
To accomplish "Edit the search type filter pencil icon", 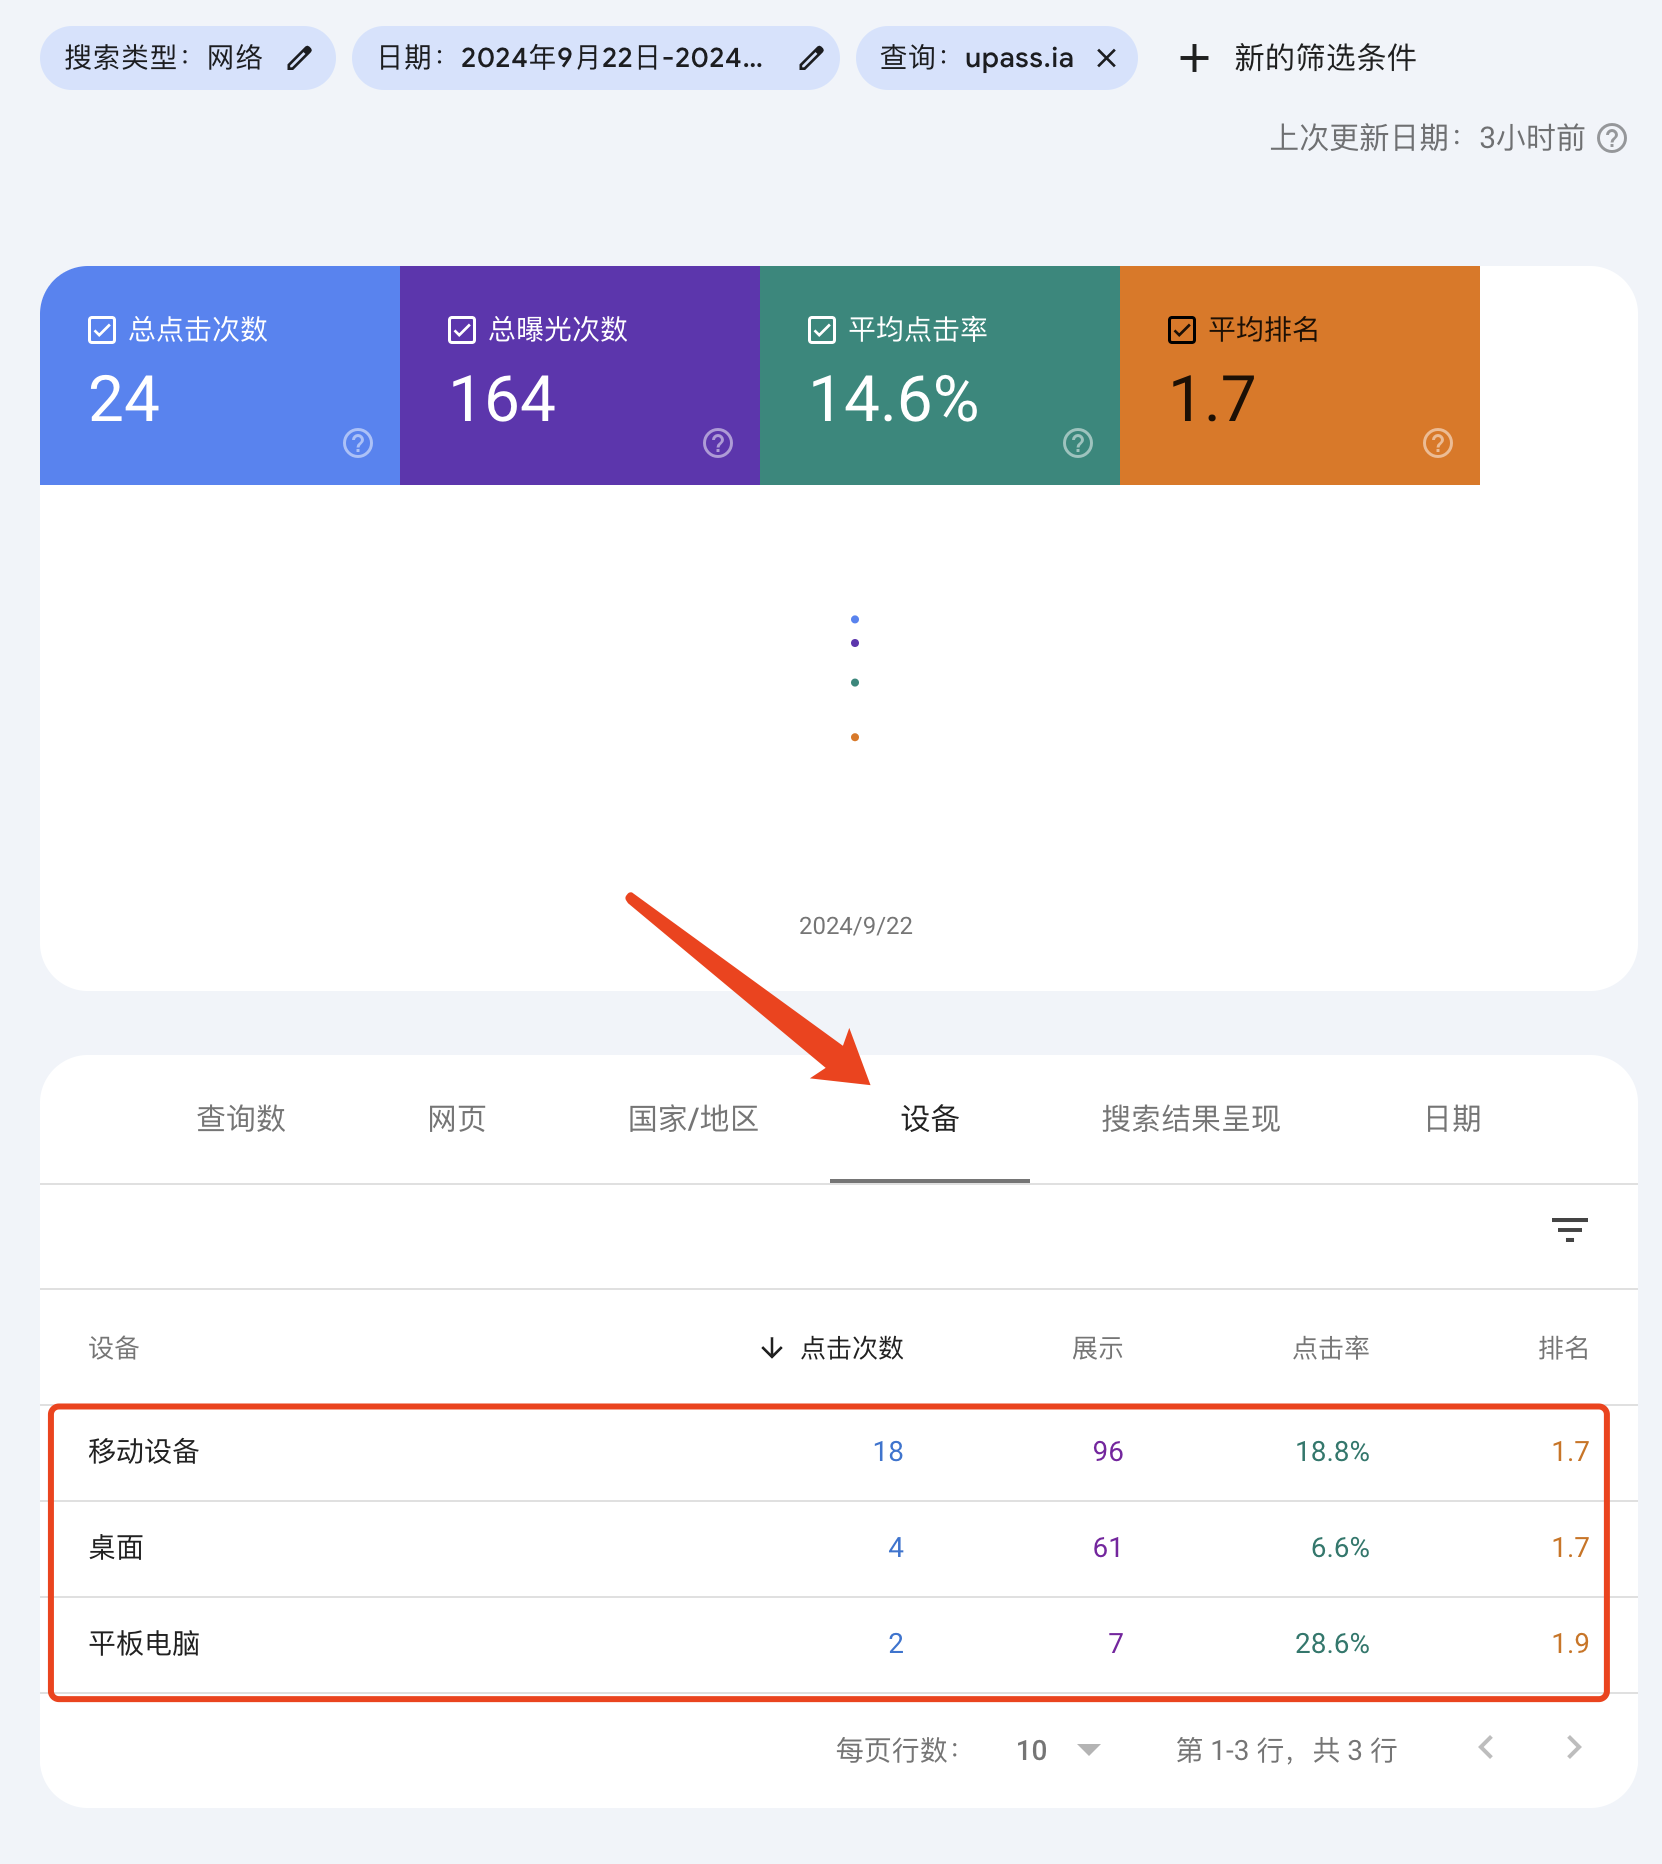I will [x=299, y=58].
